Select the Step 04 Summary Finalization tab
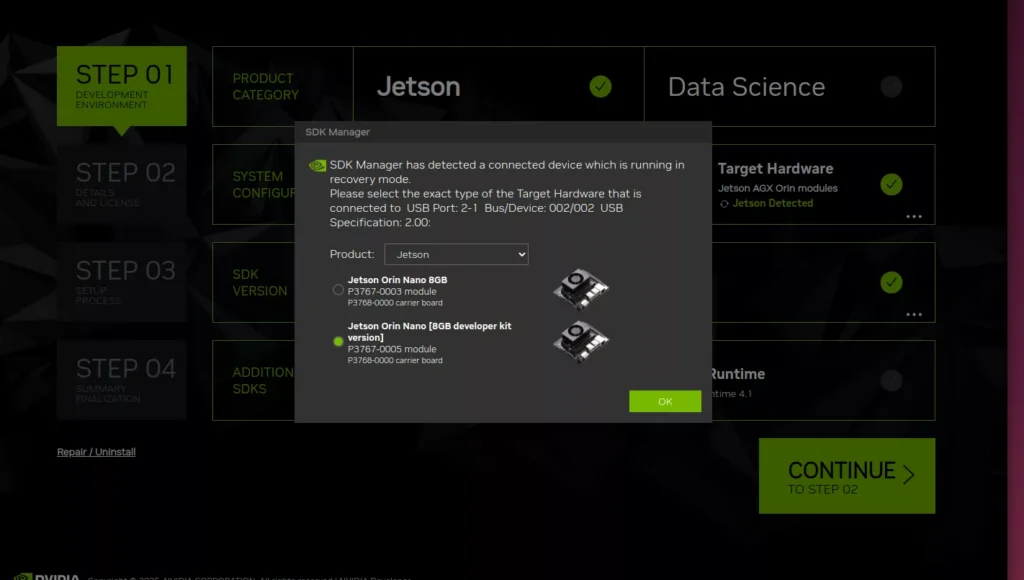 (121, 379)
